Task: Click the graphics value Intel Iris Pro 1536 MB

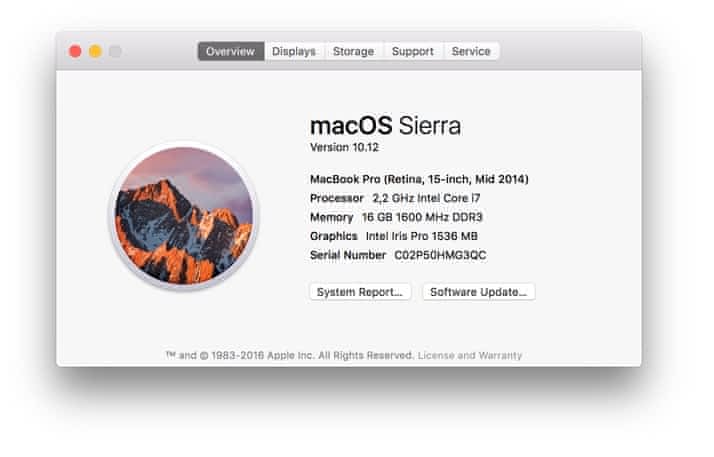Action: 422,236
